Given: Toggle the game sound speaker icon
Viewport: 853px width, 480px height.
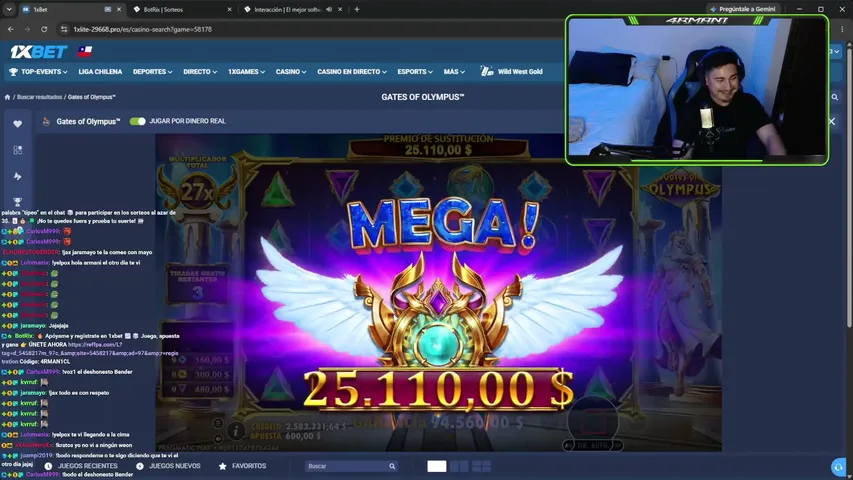Looking at the screenshot, I should [x=218, y=439].
